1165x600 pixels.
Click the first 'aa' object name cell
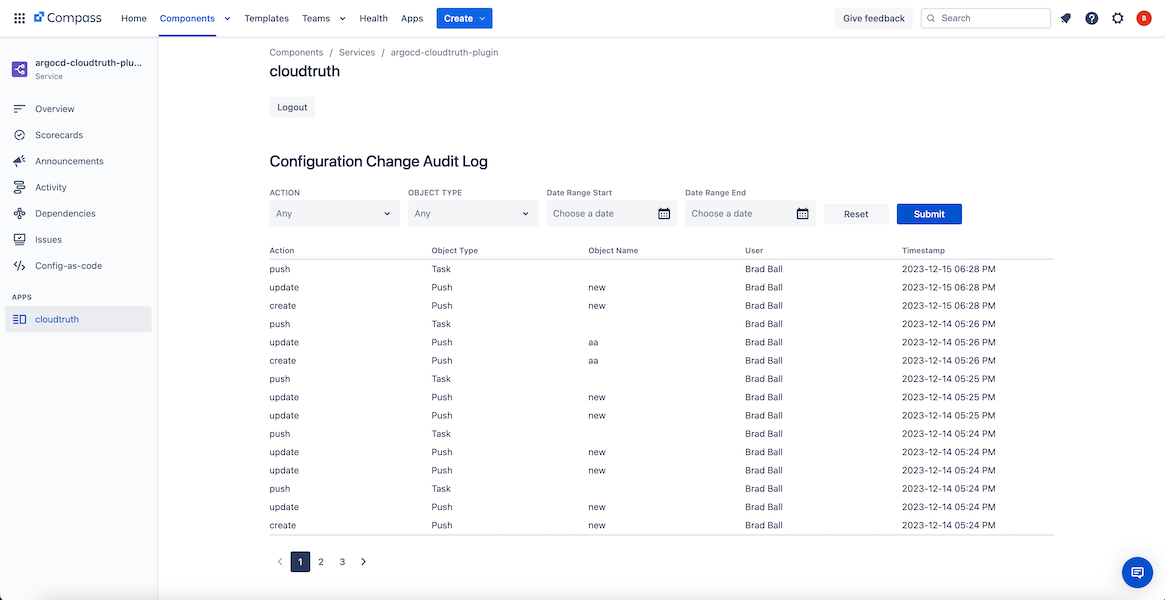point(593,342)
